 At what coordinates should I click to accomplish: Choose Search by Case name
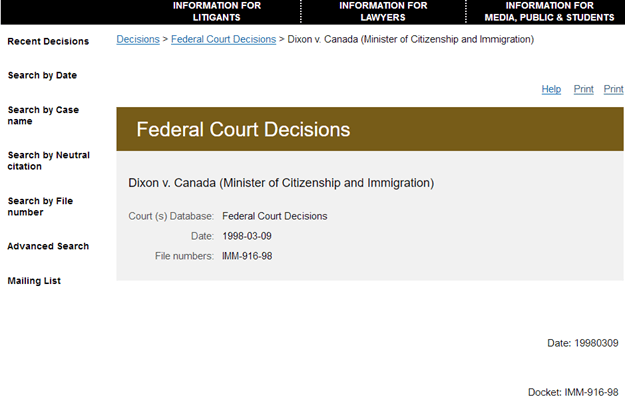click(x=43, y=115)
